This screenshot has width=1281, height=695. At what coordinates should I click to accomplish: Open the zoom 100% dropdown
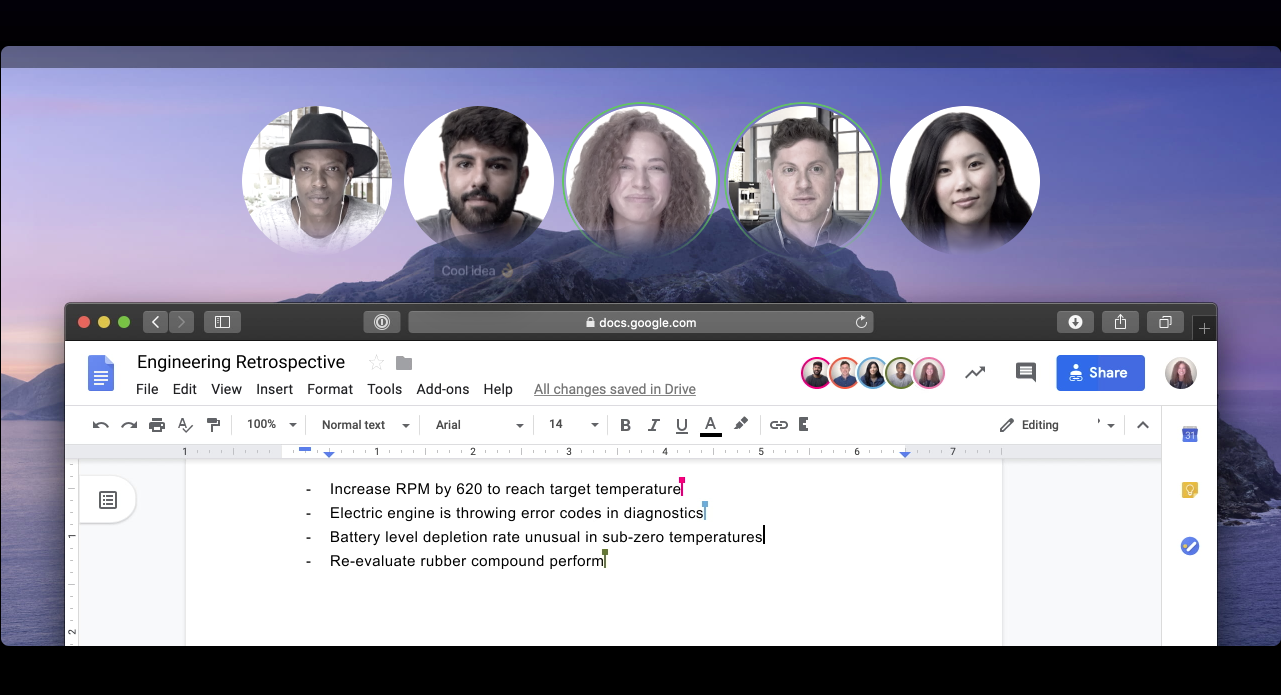272,425
